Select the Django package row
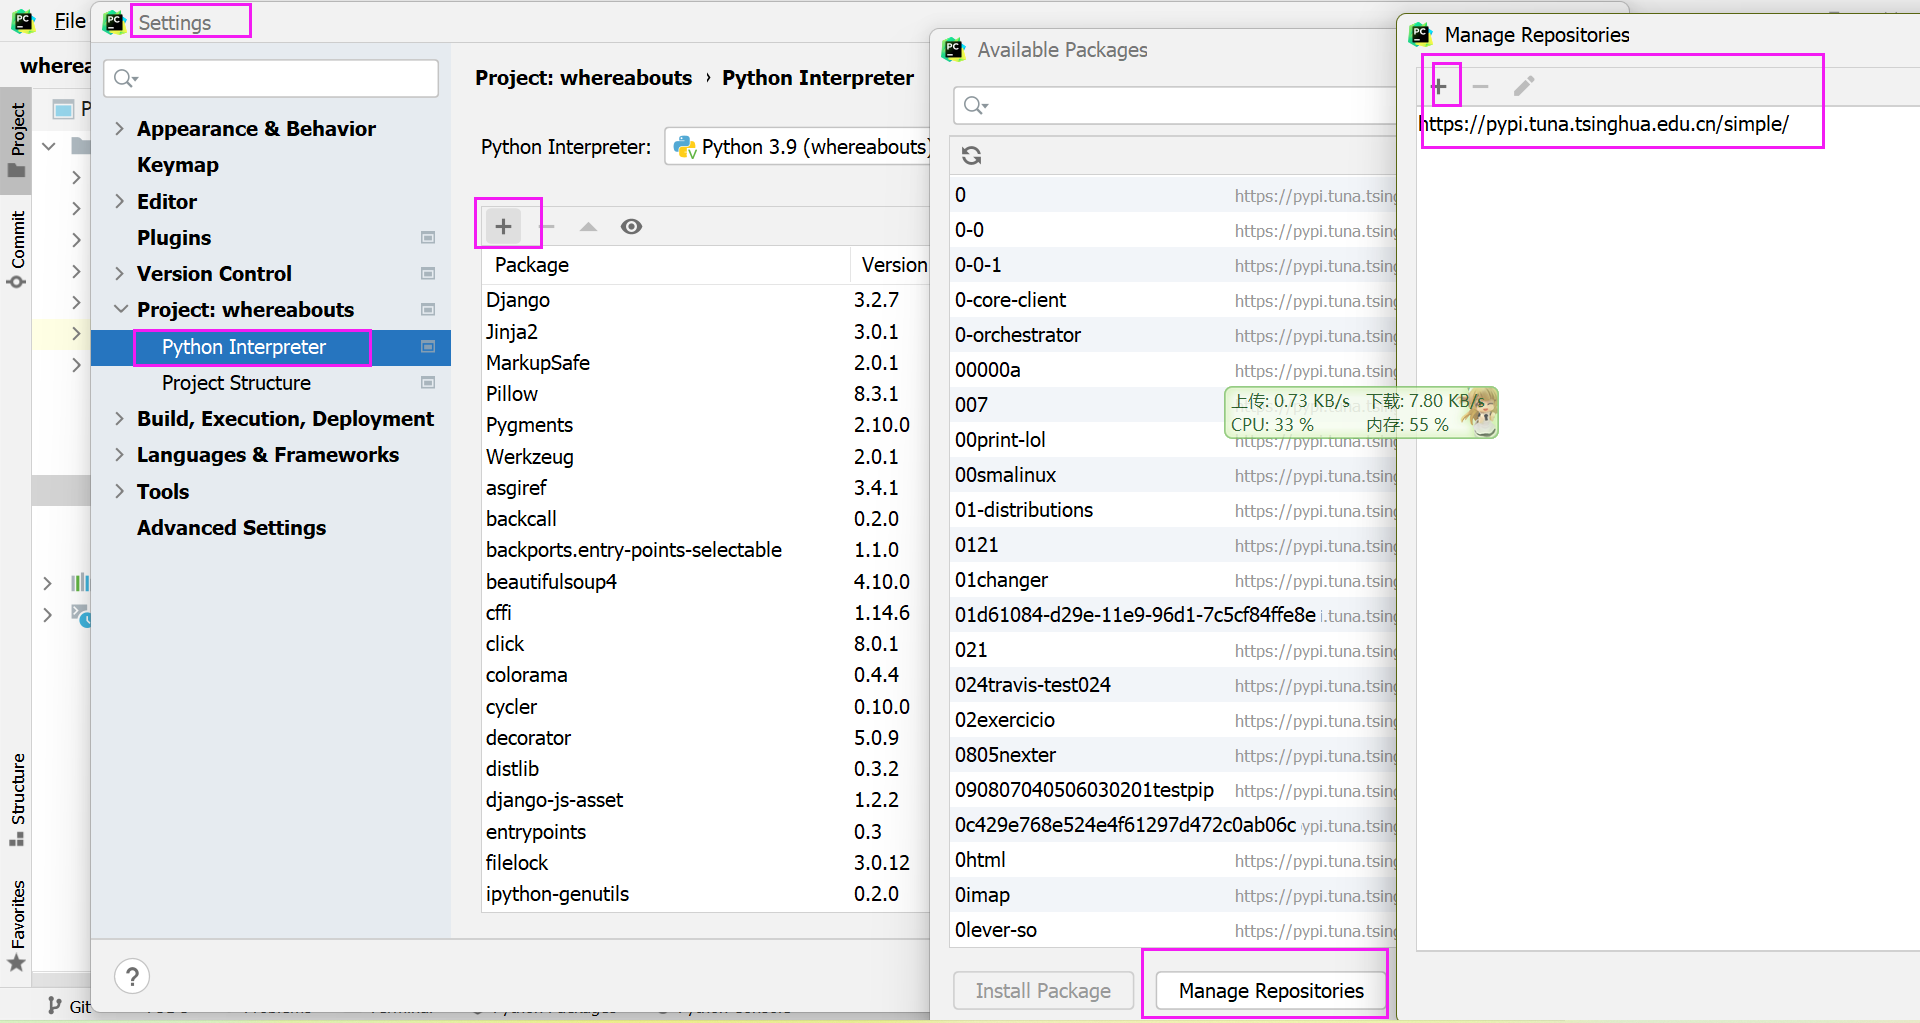Viewport: 1920px width, 1023px height. coord(706,300)
